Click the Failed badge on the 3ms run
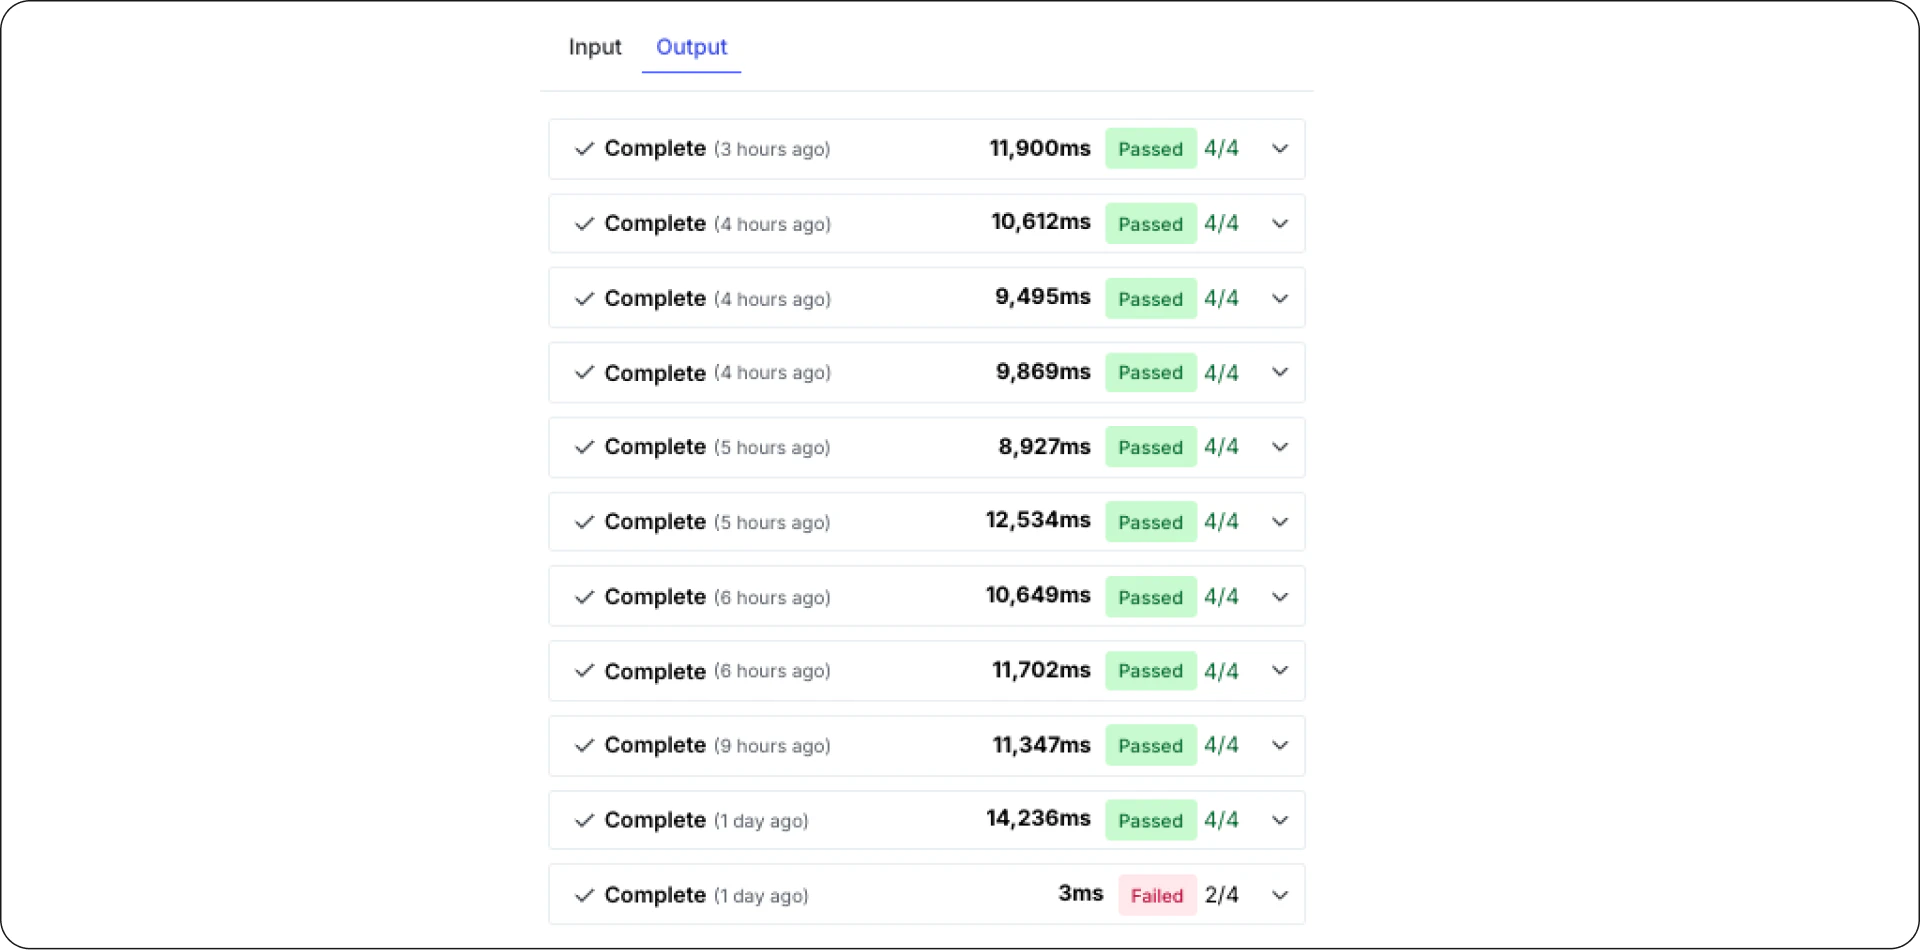 [1157, 895]
